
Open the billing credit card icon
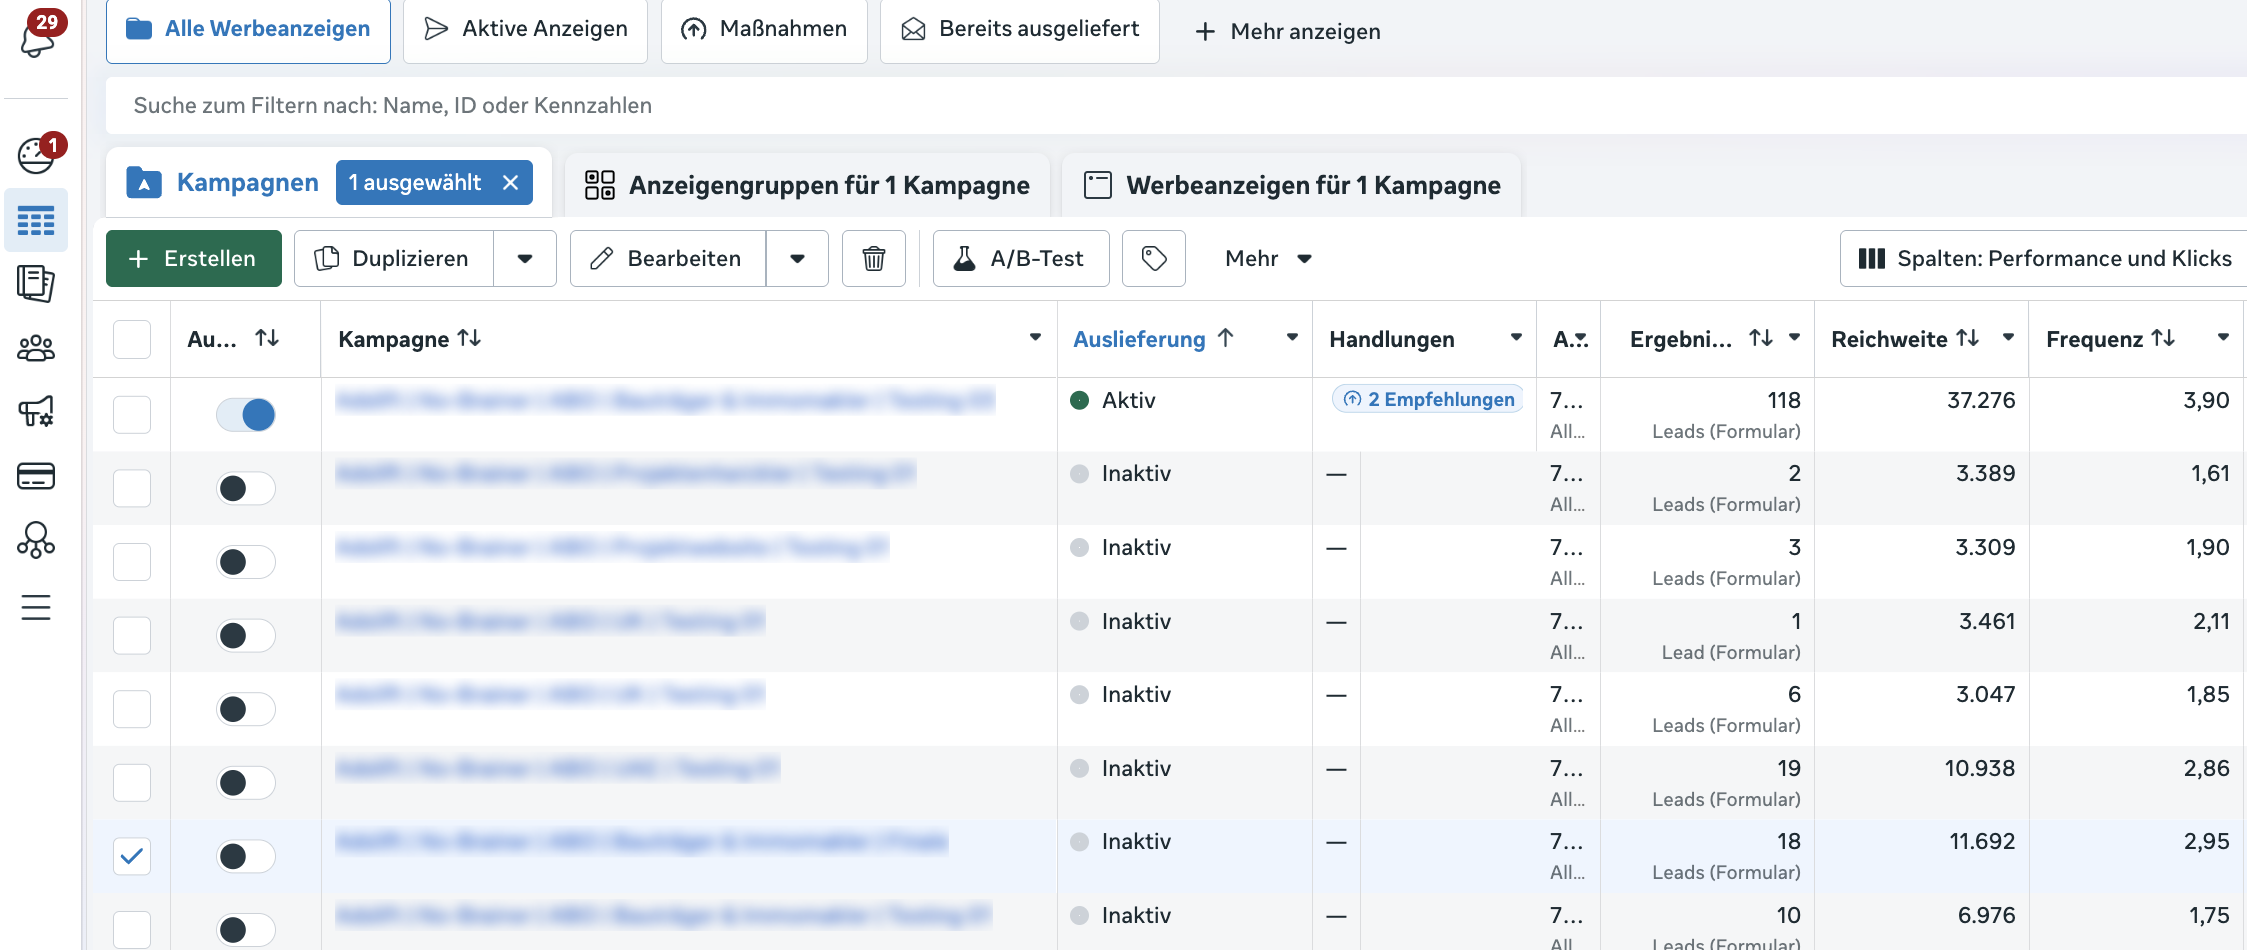pyautogui.click(x=36, y=476)
